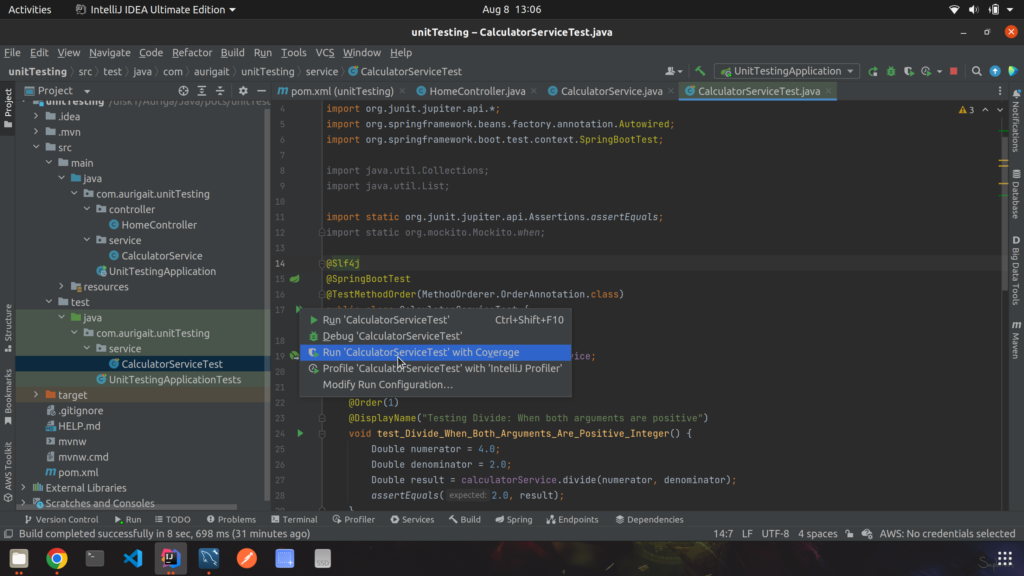This screenshot has height=576, width=1024.
Task: Click the Project panel horizontal scrollbar
Action: pyautogui.click(x=127, y=507)
